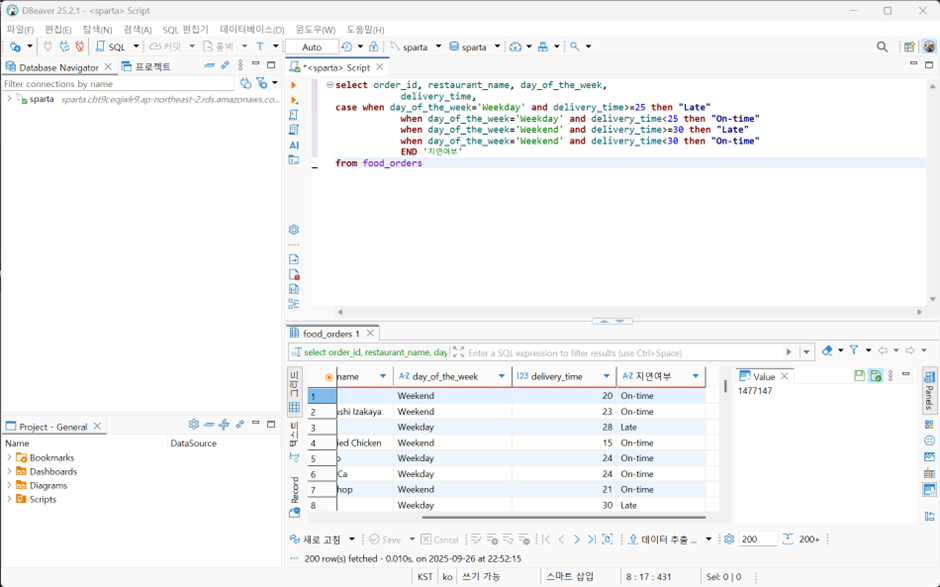Screen dimensions: 940x587
Task: Click the AI assistant icon in the editor sidebar
Action: point(294,145)
